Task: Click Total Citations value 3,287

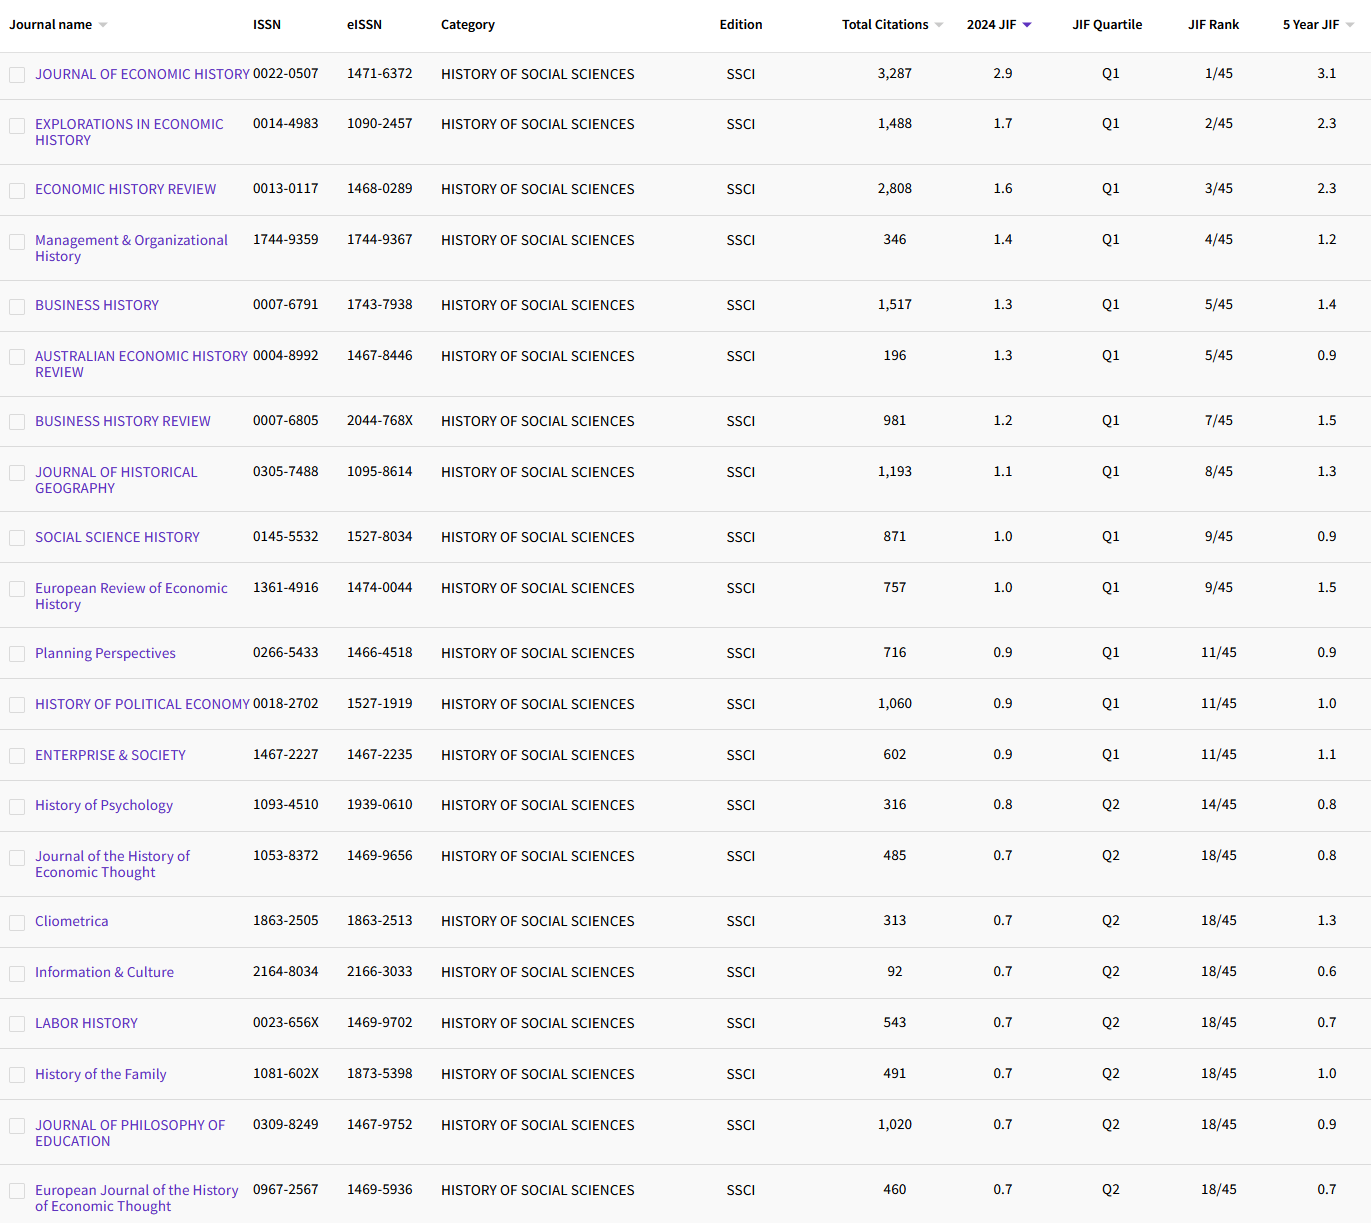Action: click(895, 74)
